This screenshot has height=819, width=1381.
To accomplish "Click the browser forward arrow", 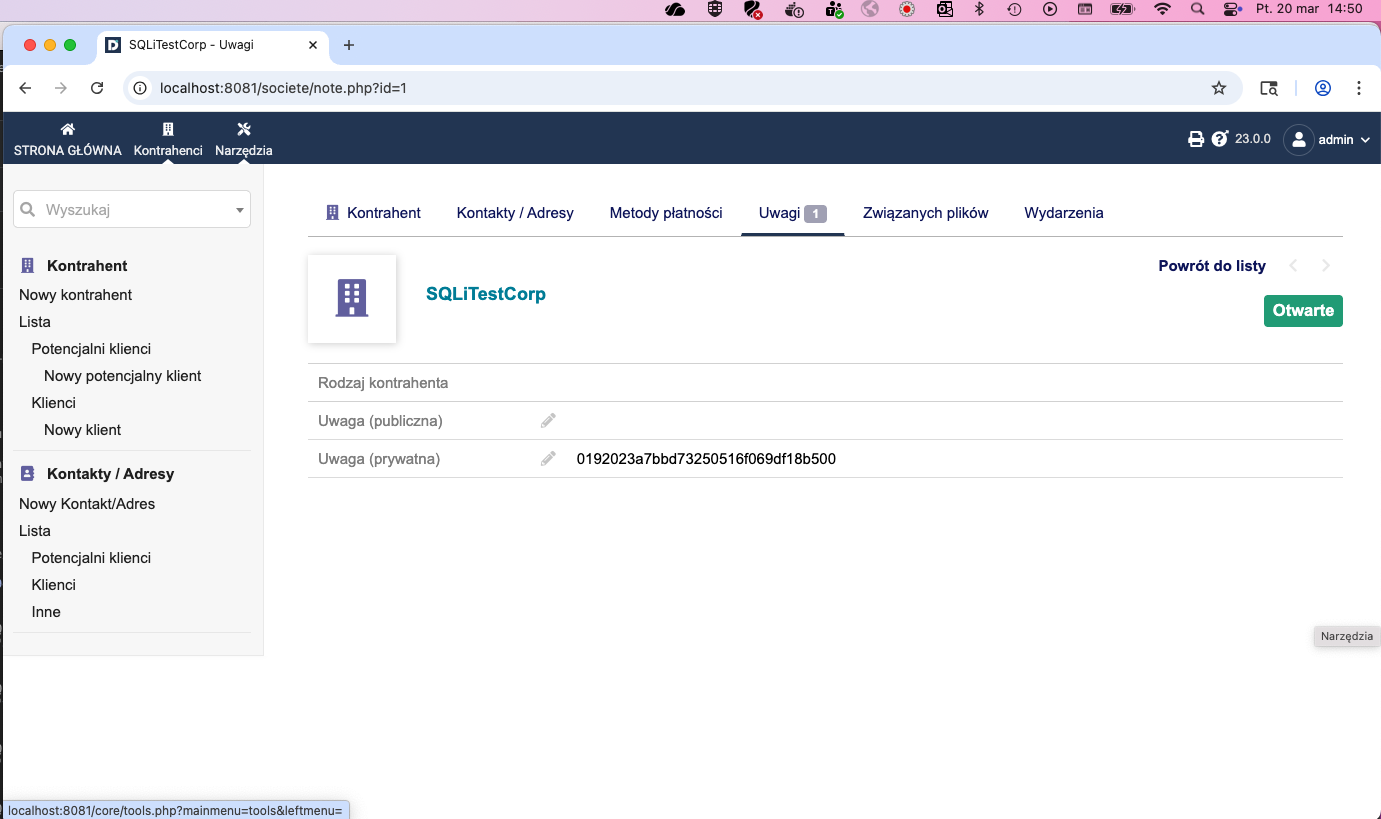I will tap(61, 88).
